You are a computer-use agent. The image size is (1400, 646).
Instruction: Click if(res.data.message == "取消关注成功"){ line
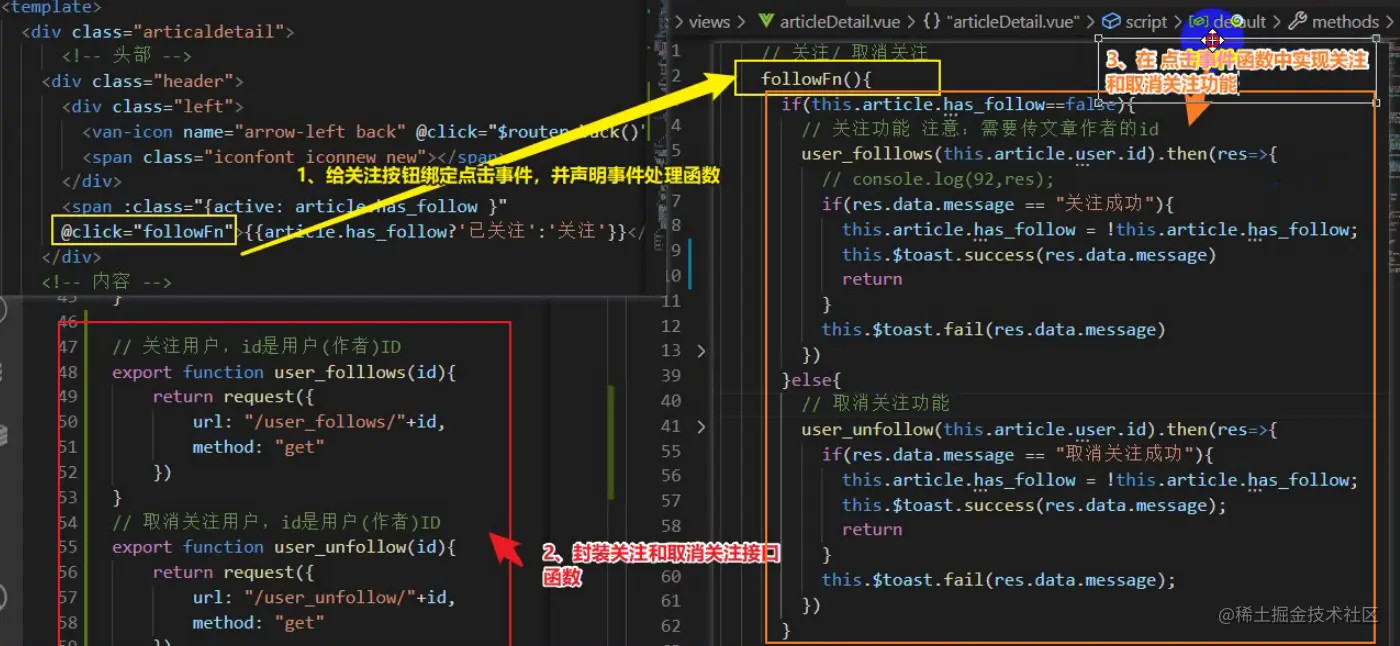1017,454
